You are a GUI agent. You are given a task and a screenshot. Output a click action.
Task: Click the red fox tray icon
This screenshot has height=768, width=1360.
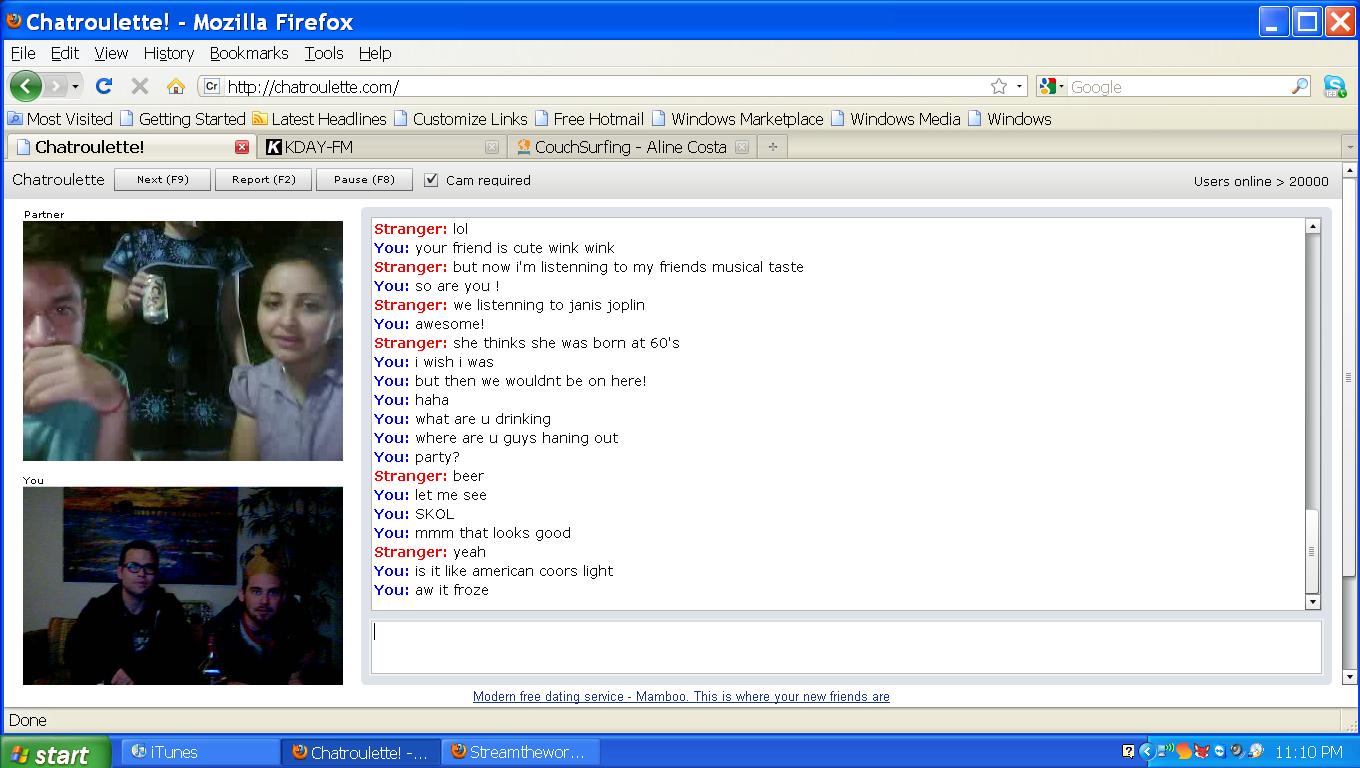pos(1202,751)
